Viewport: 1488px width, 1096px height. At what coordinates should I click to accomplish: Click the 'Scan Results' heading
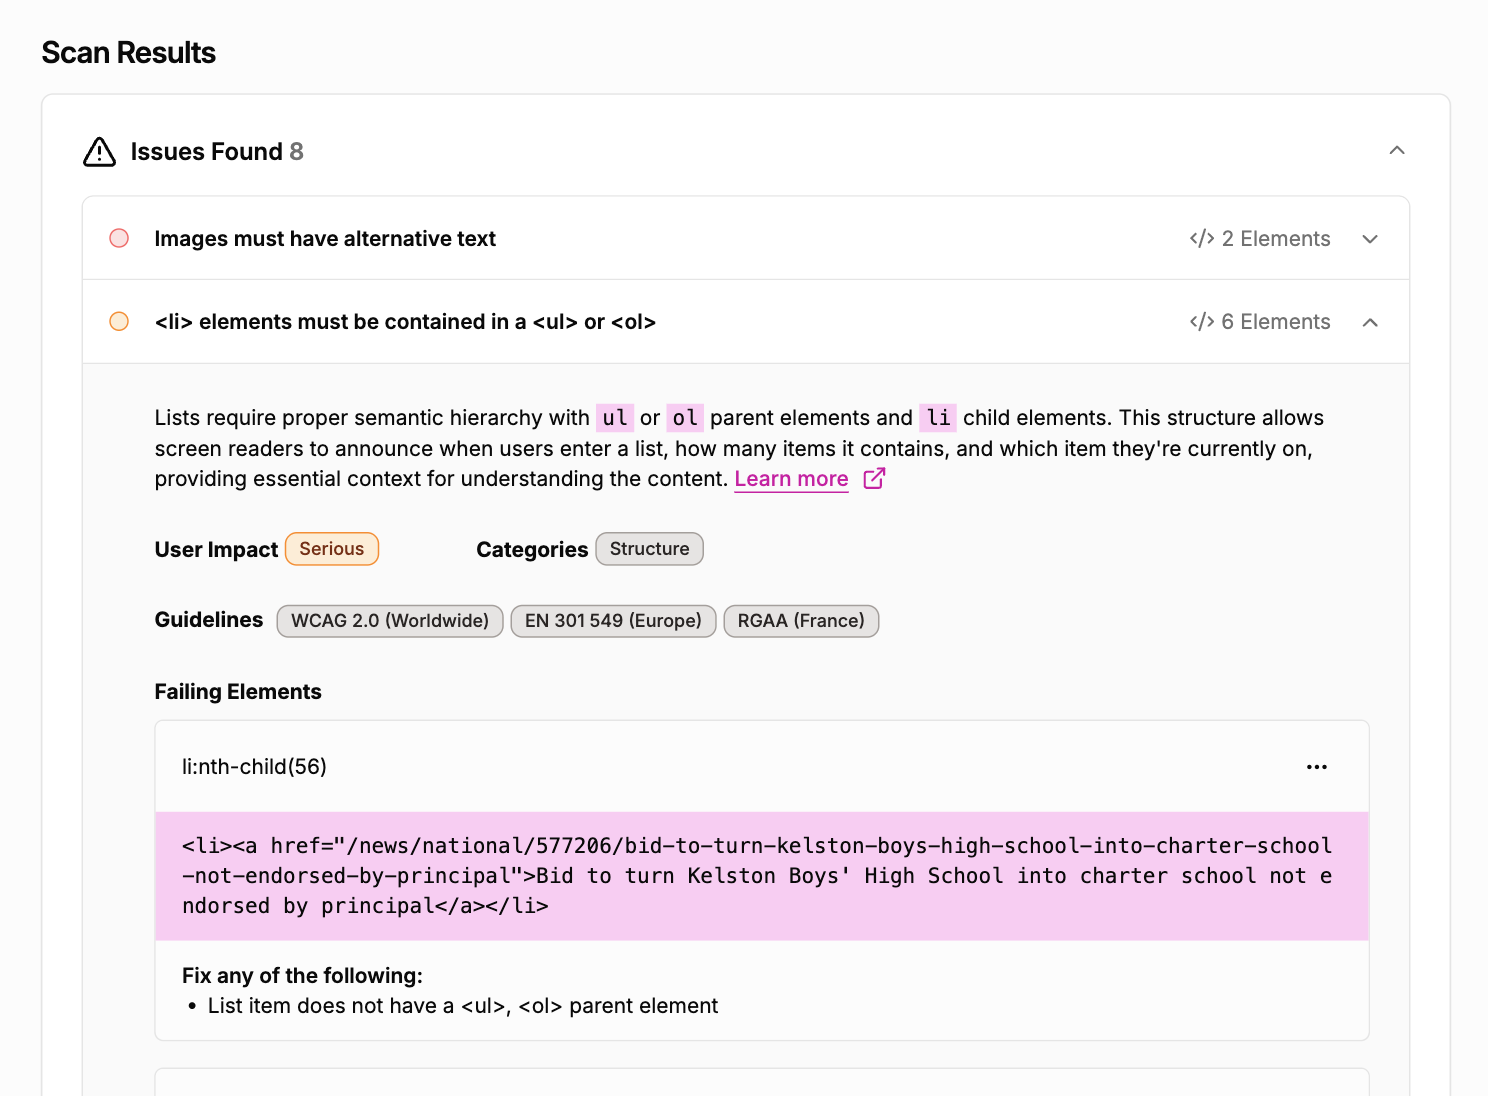pos(129,53)
